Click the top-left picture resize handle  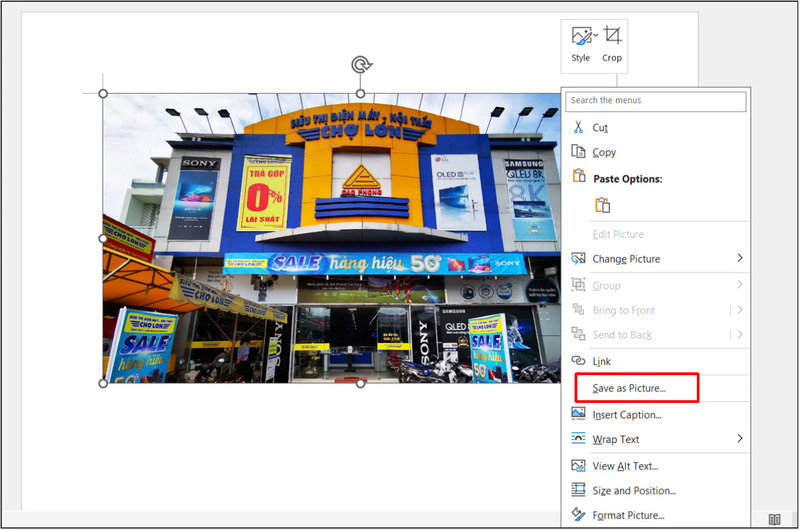(x=103, y=93)
